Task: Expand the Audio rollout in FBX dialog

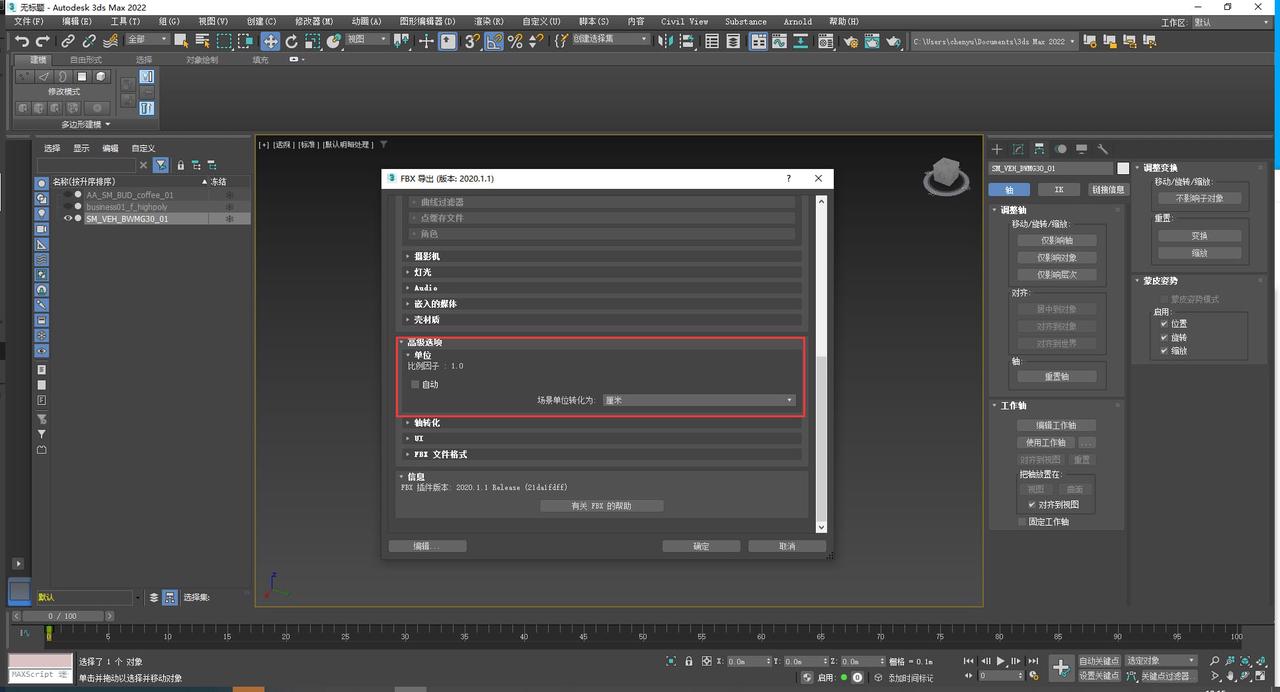Action: [x=603, y=288]
